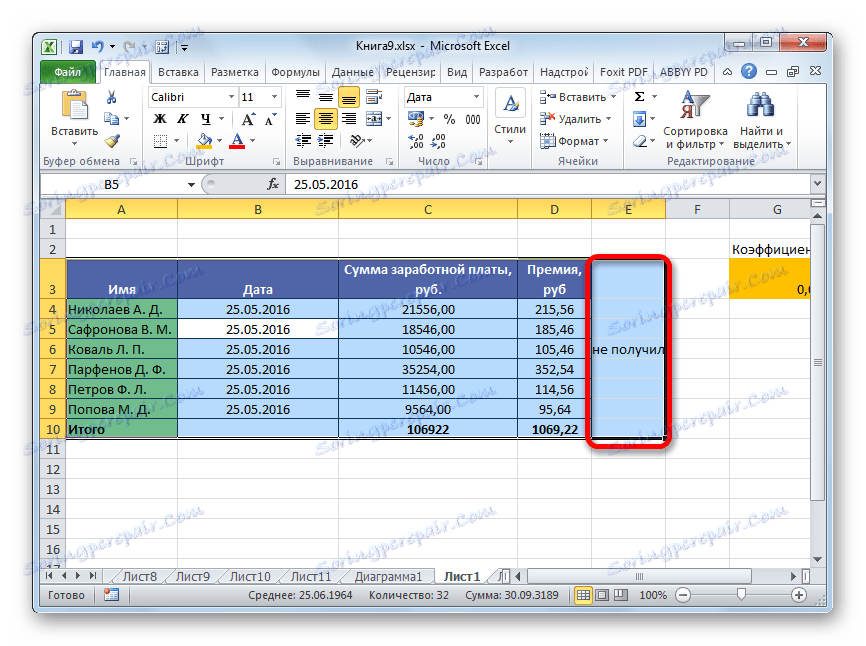This screenshot has height=646, width=866.
Task: Open the Лист10 sheet tab
Action: [x=250, y=576]
